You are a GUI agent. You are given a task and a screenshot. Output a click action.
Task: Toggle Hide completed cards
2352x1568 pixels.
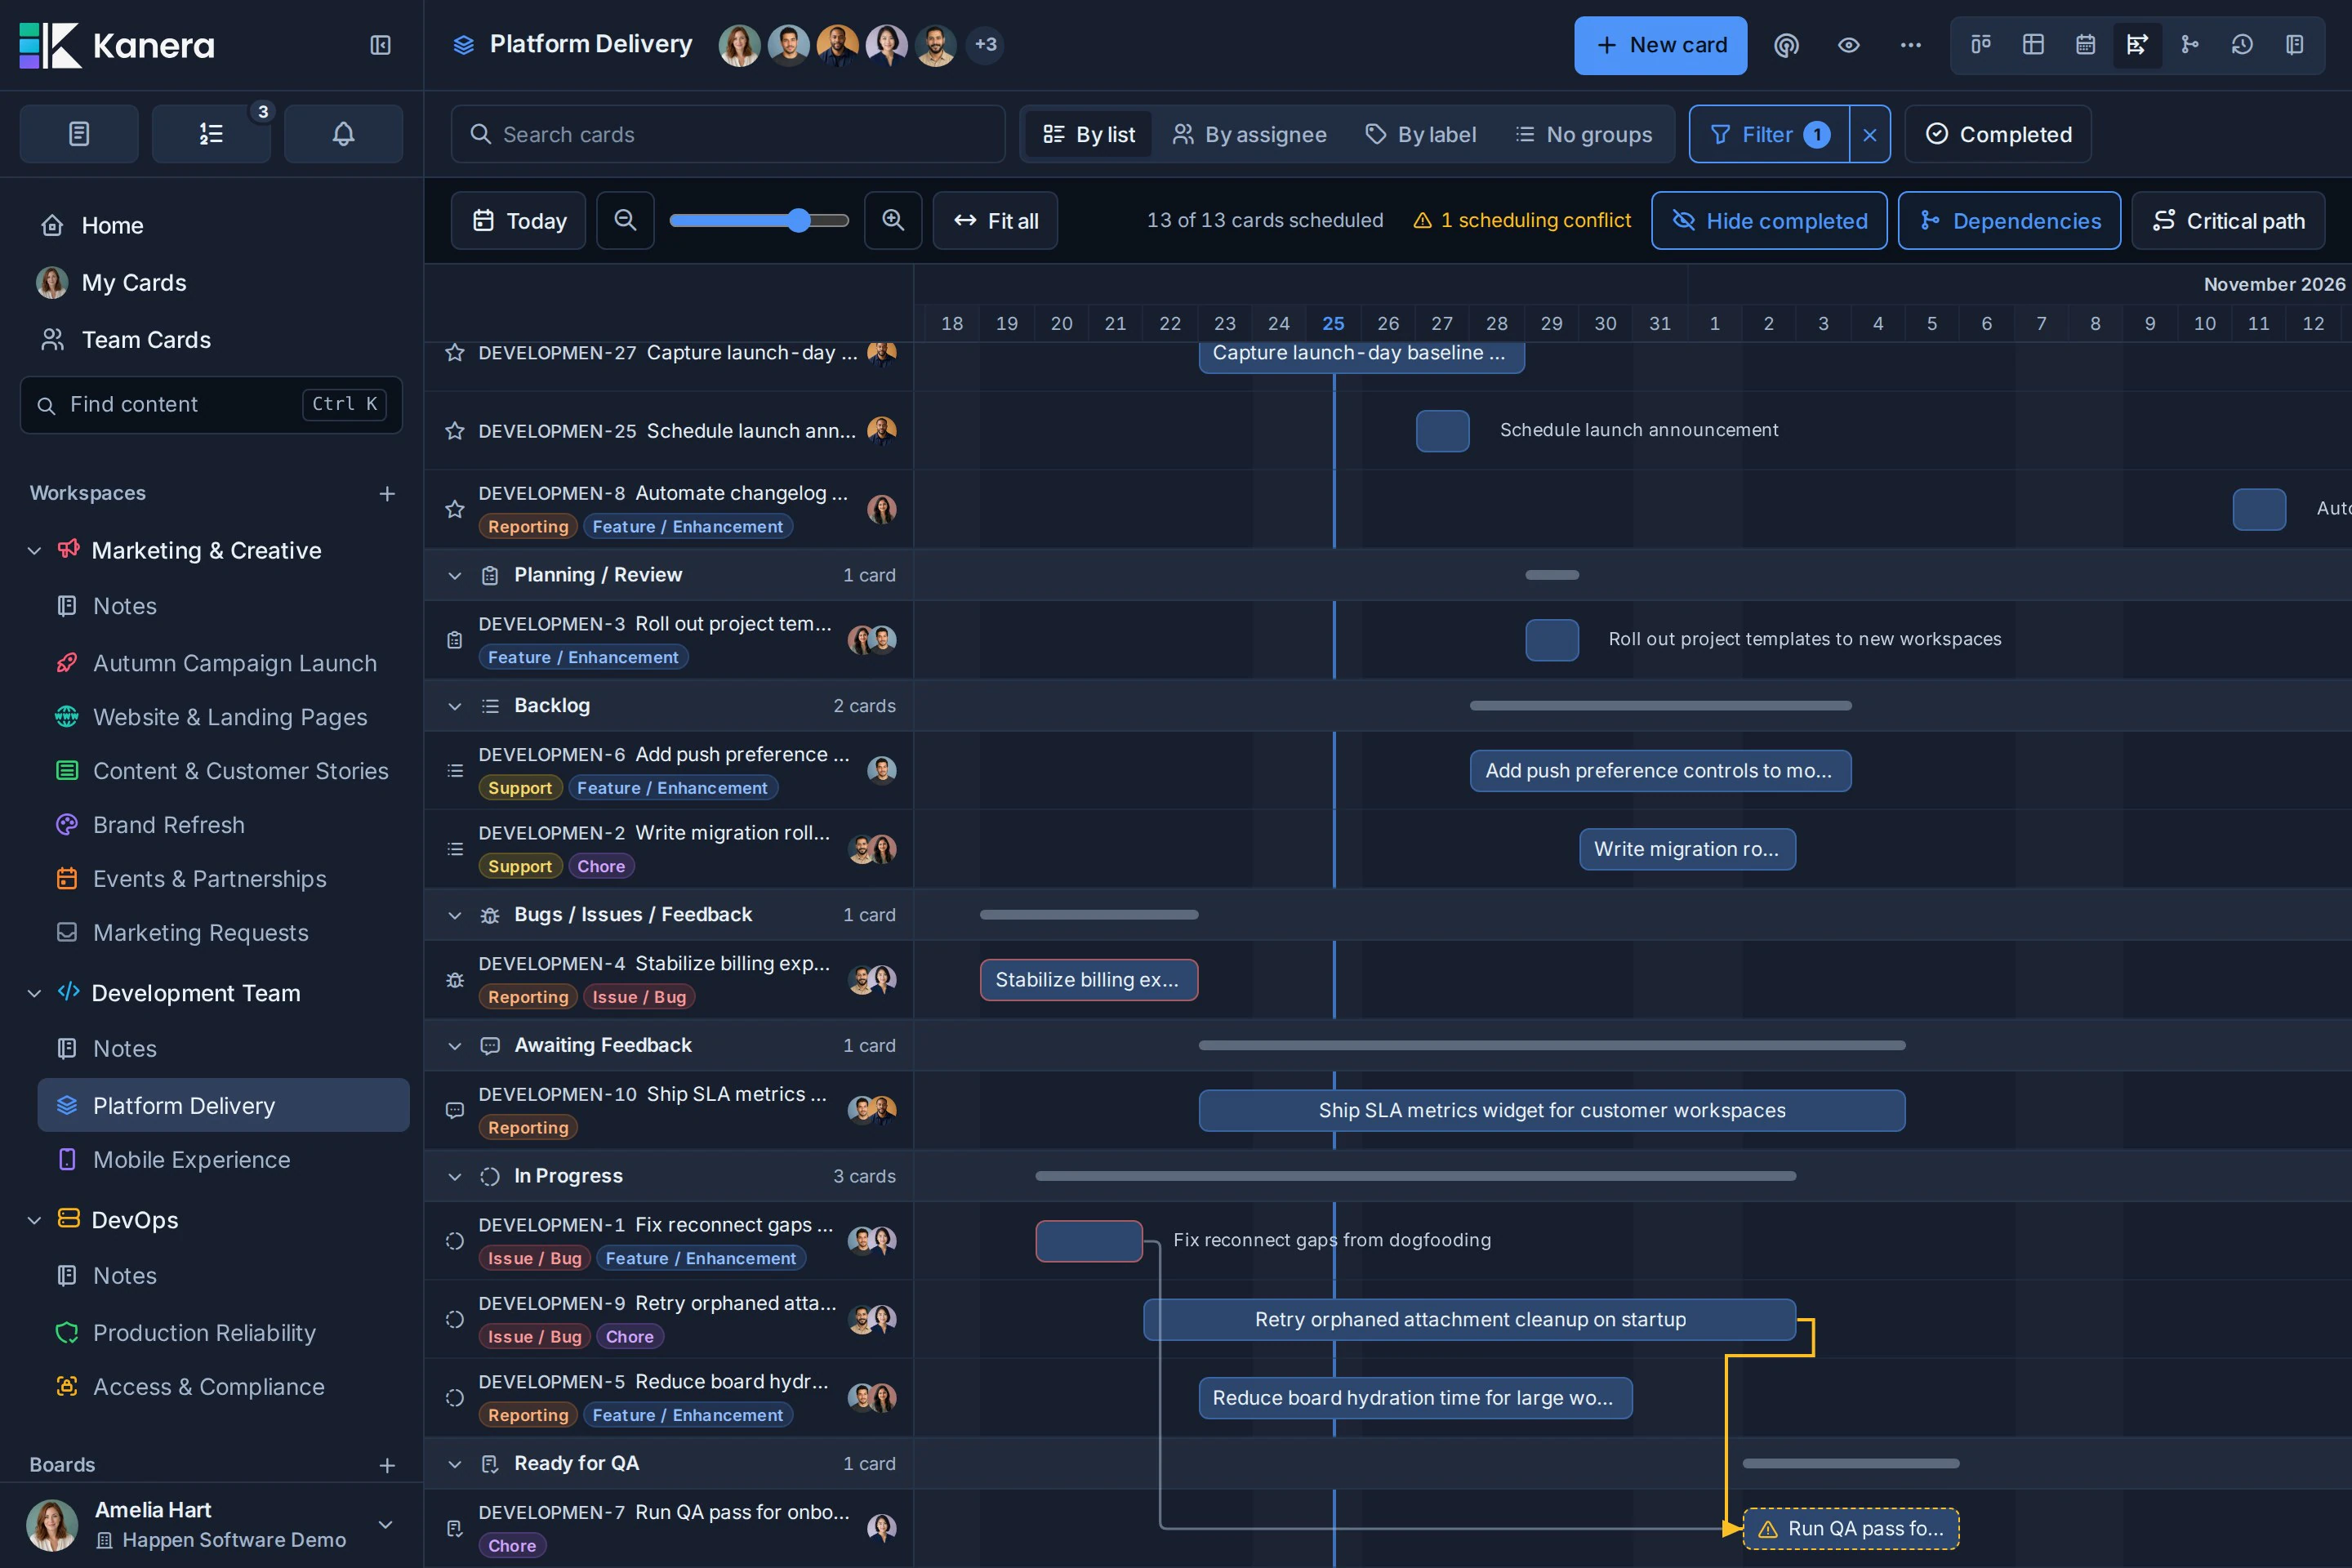pos(1769,220)
